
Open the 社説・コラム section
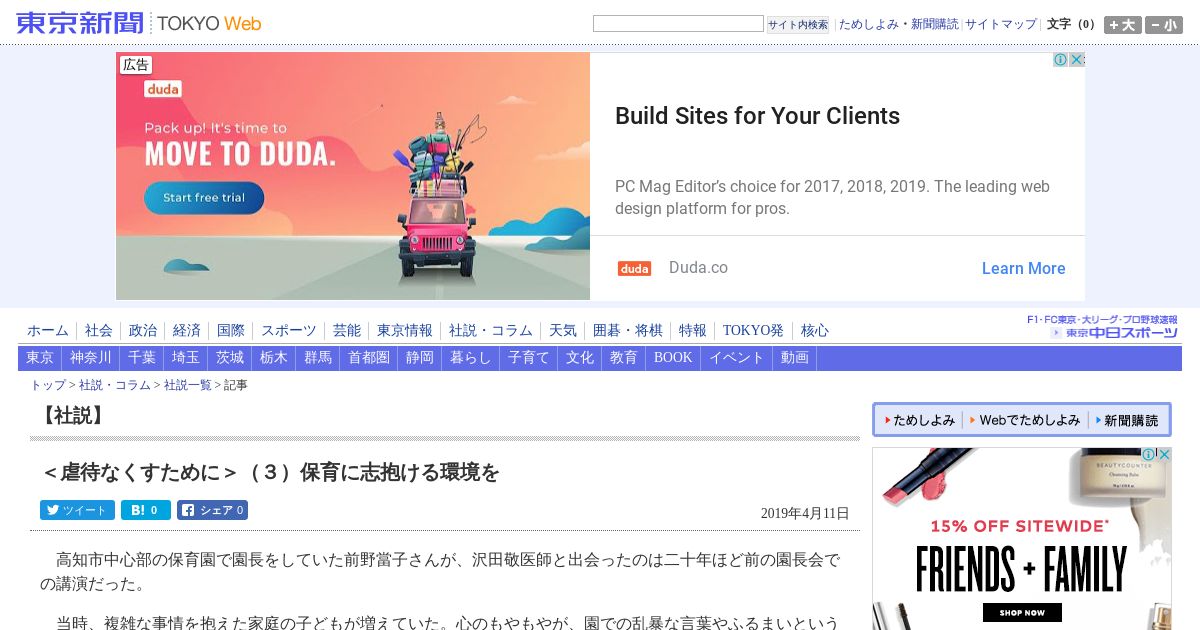[491, 331]
